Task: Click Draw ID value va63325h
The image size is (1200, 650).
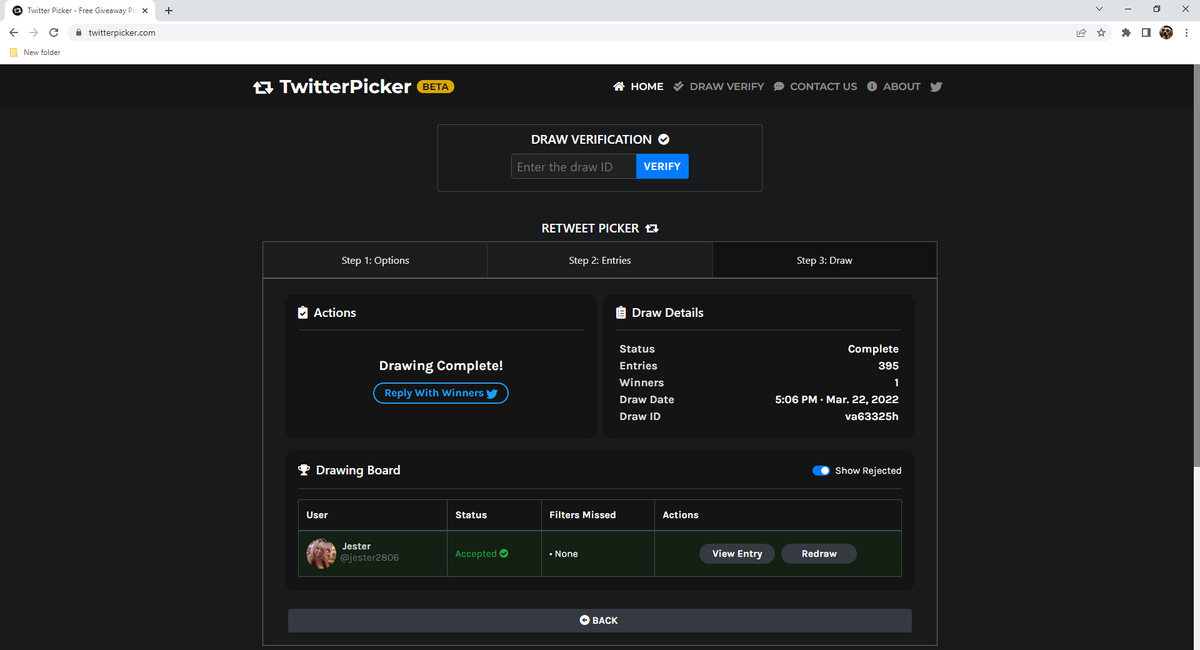Action: tap(871, 416)
